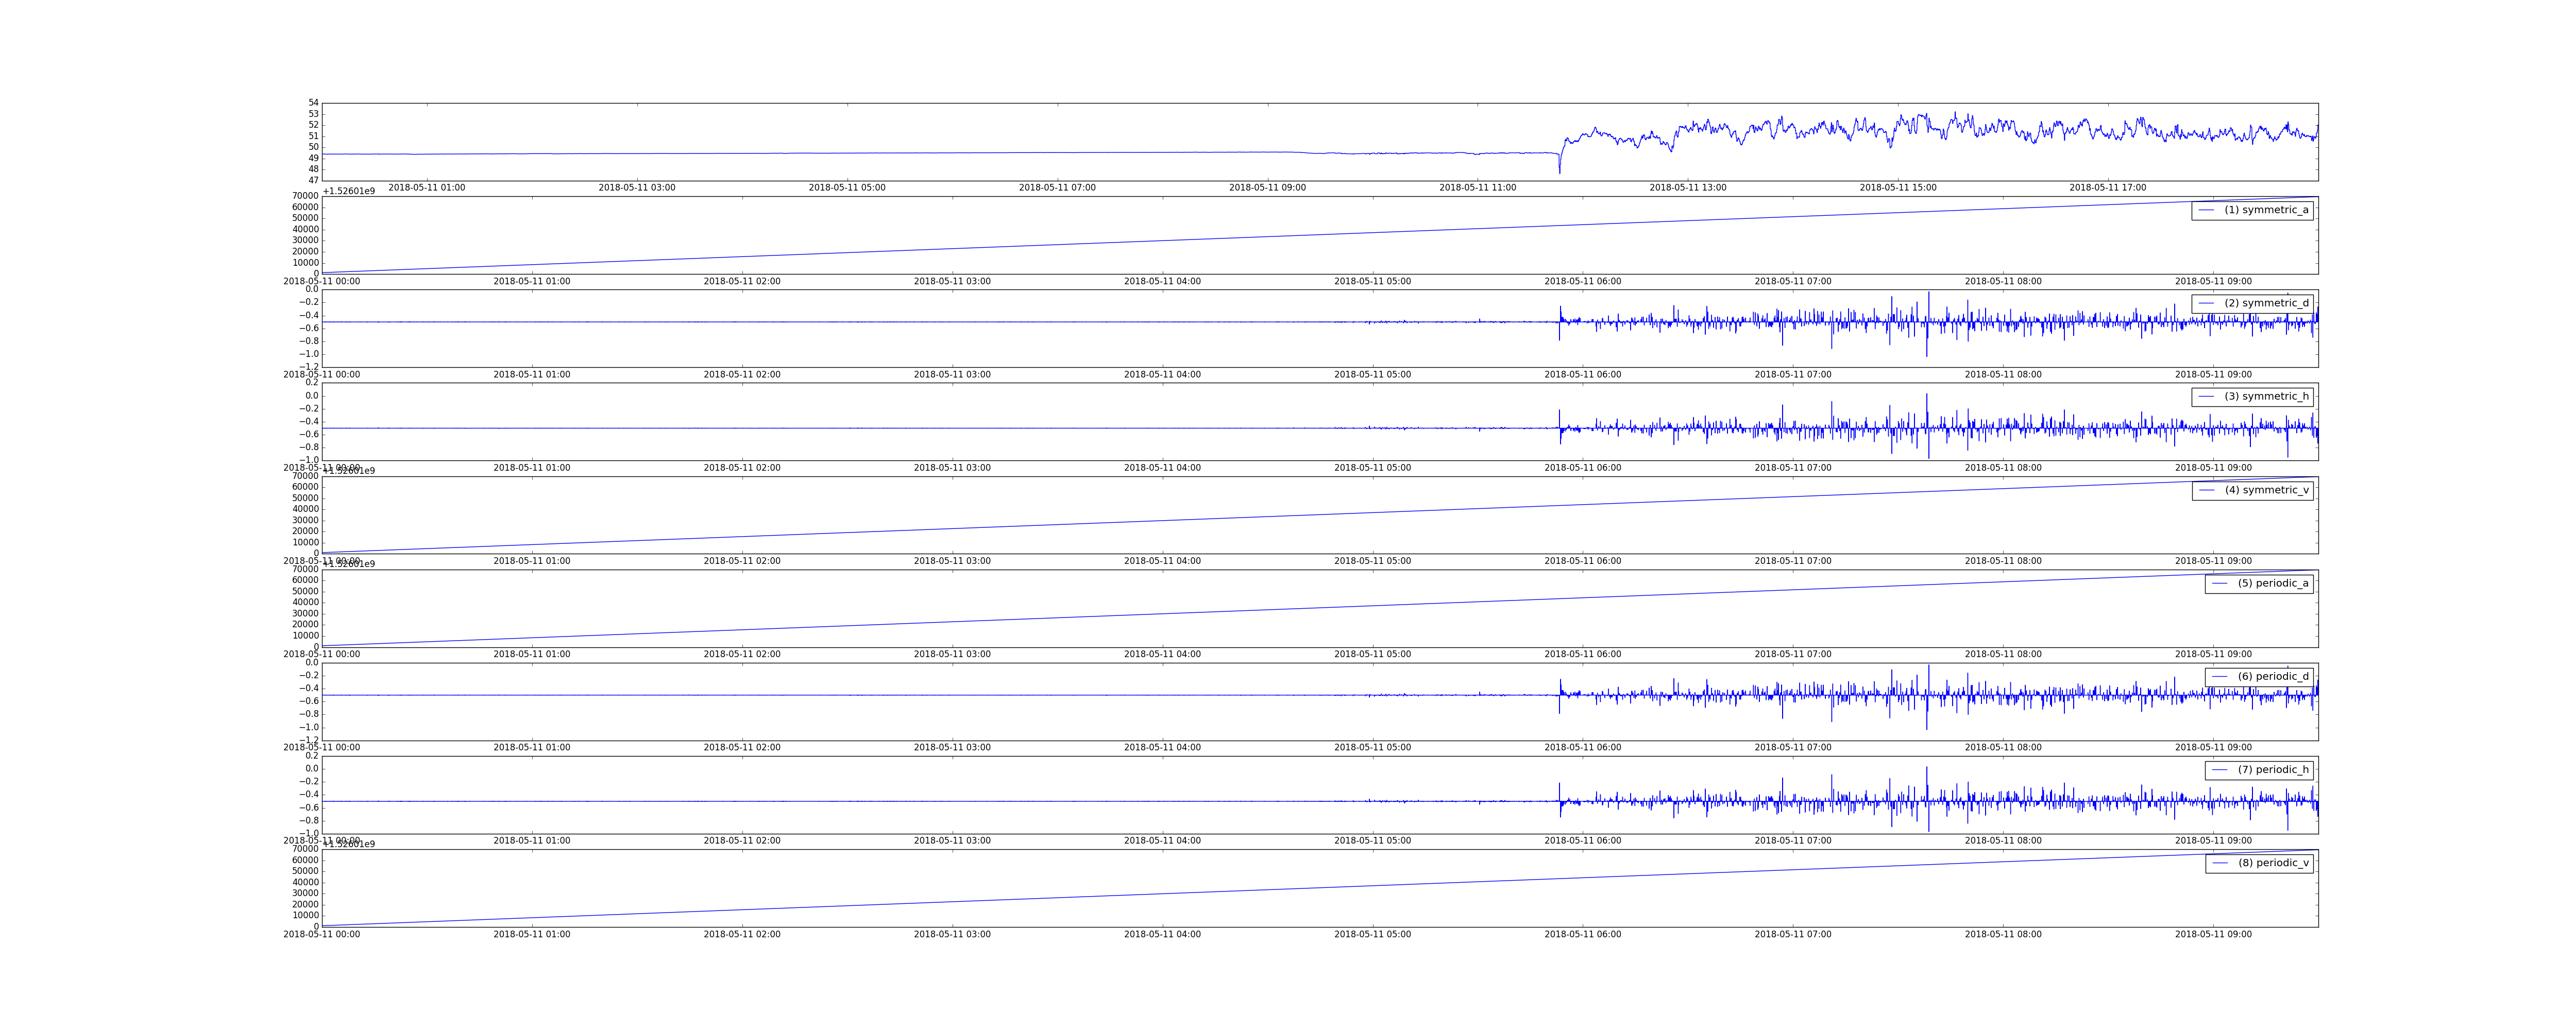The height and width of the screenshot is (1030, 2576).
Task: Click the top plot's 2018-05-11 03:00 tick label
Action: coord(636,187)
